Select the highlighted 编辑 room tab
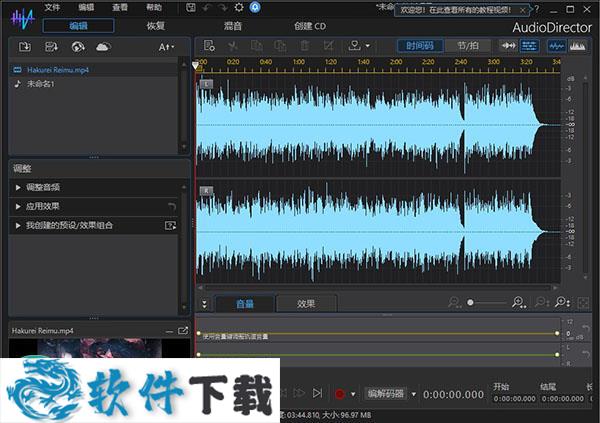This screenshot has height=423, width=600. [x=78, y=26]
